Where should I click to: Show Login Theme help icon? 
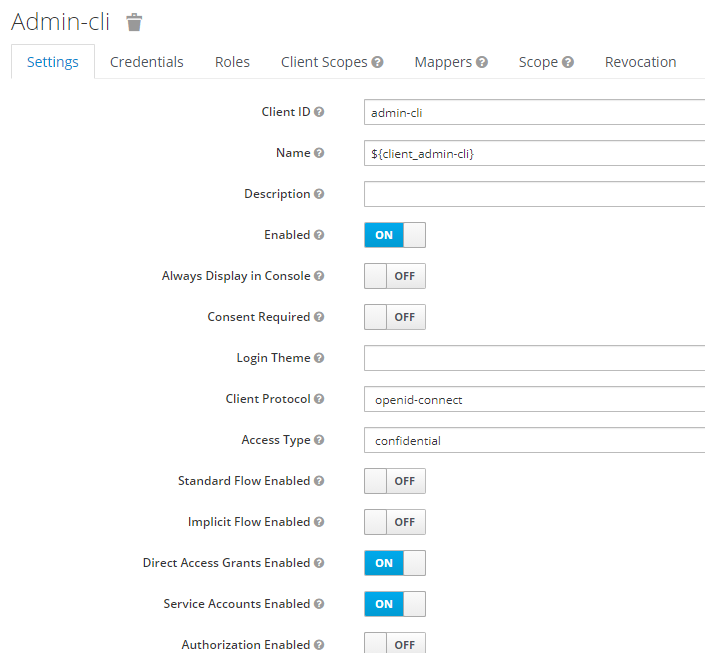319,358
